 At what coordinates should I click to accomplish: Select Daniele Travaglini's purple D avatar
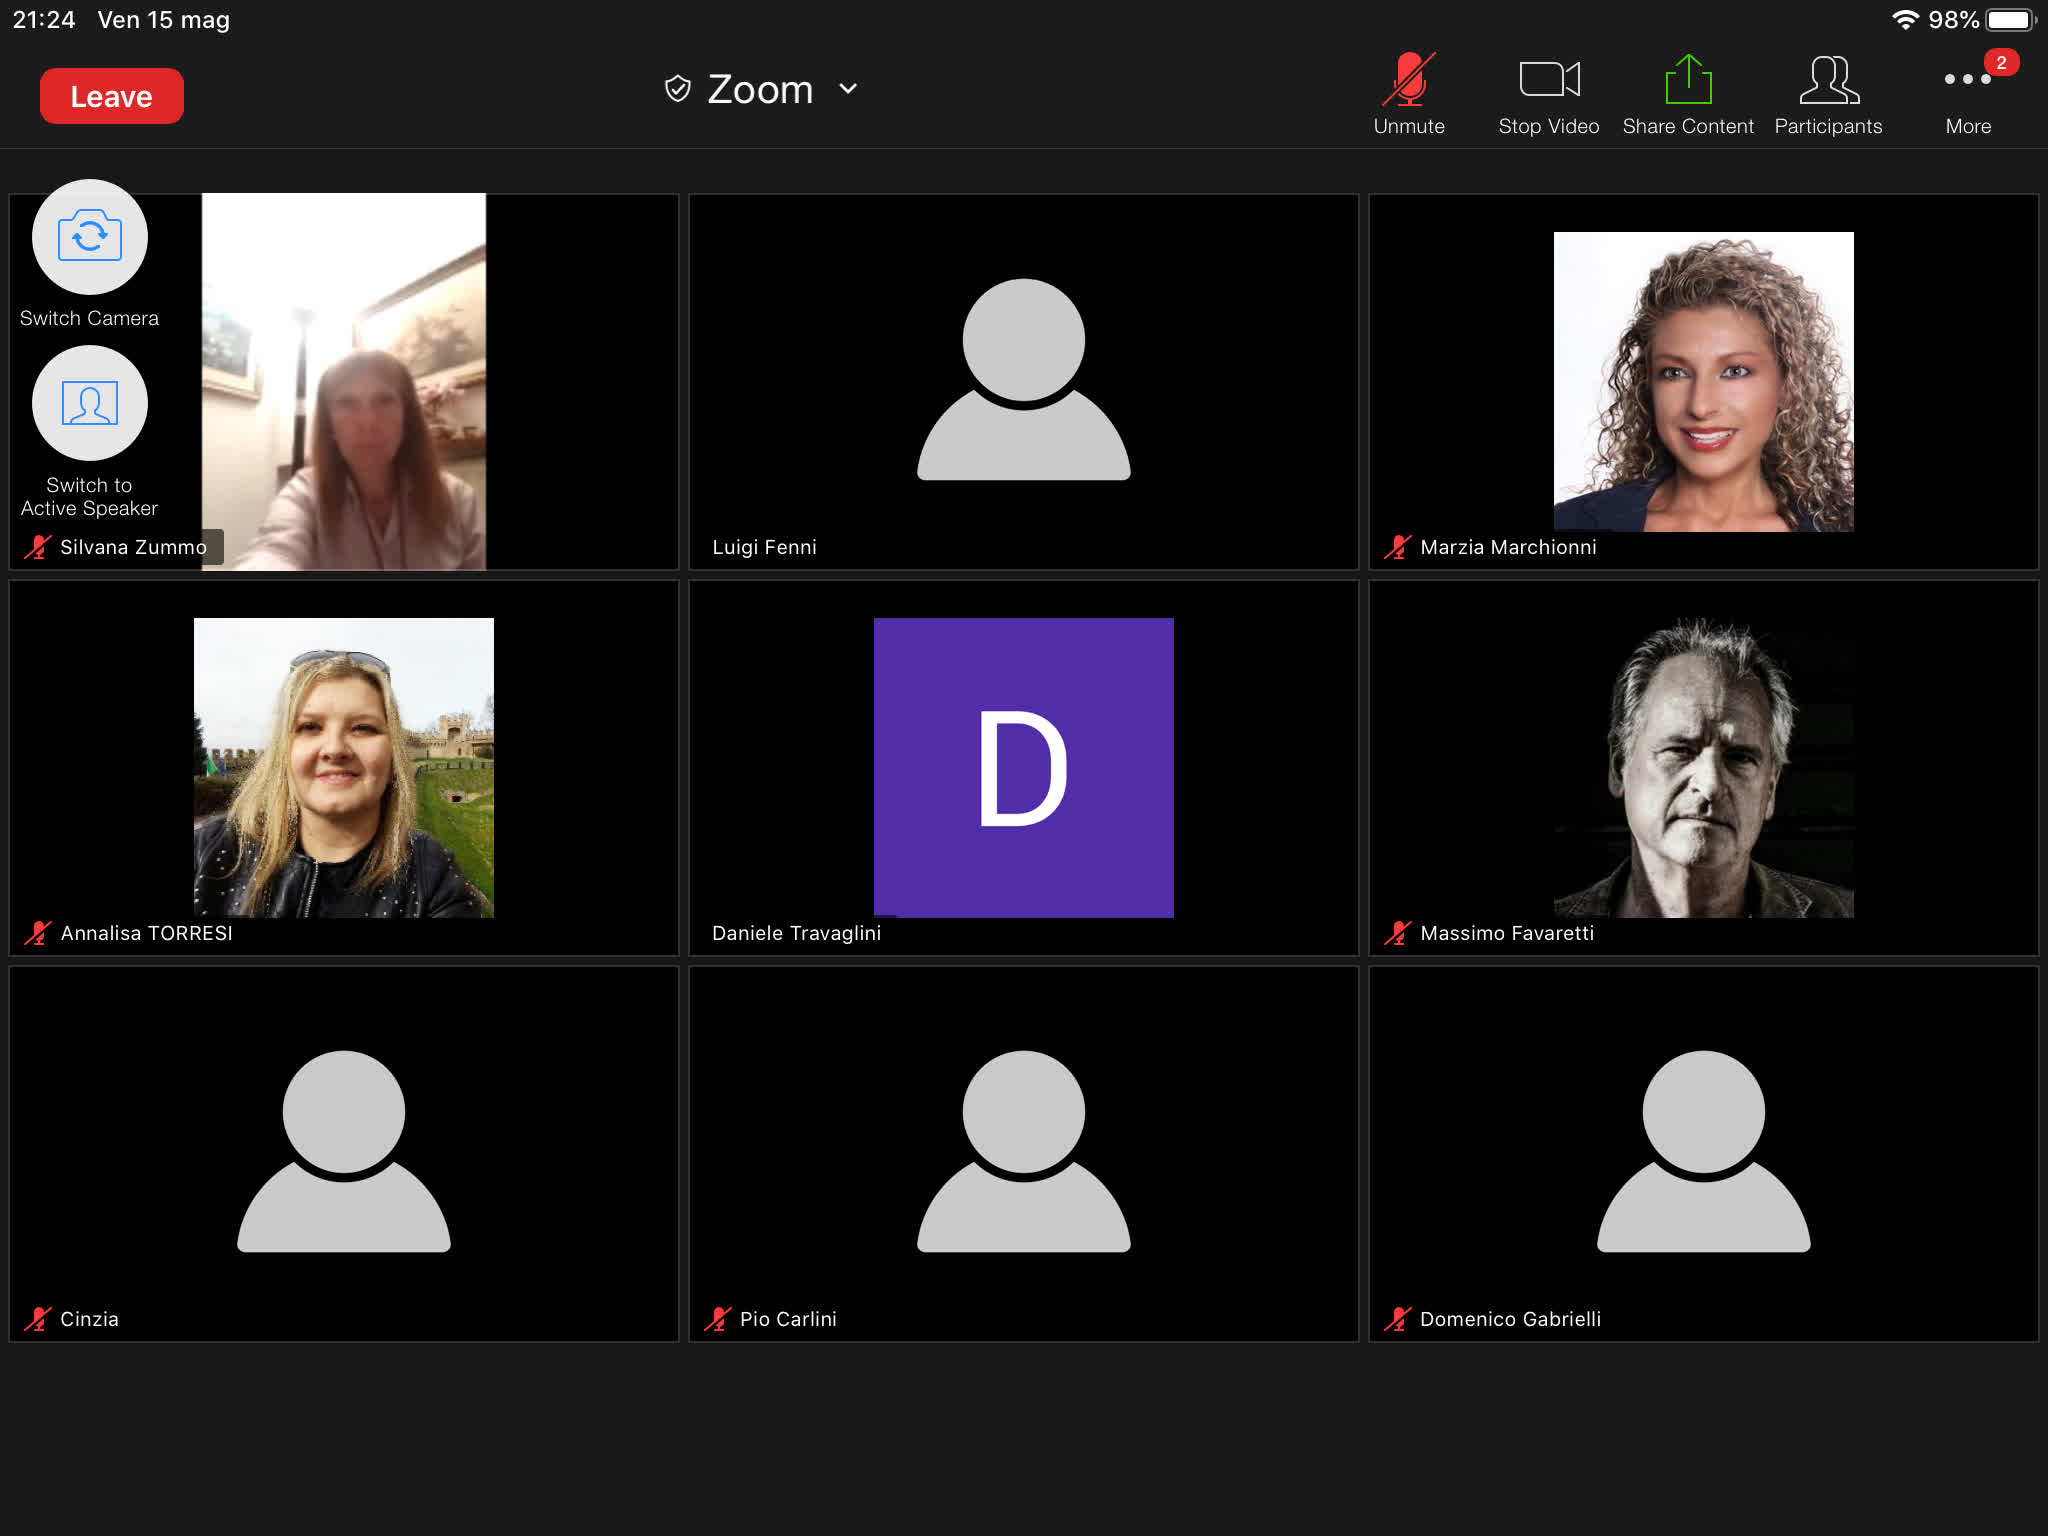tap(1023, 767)
